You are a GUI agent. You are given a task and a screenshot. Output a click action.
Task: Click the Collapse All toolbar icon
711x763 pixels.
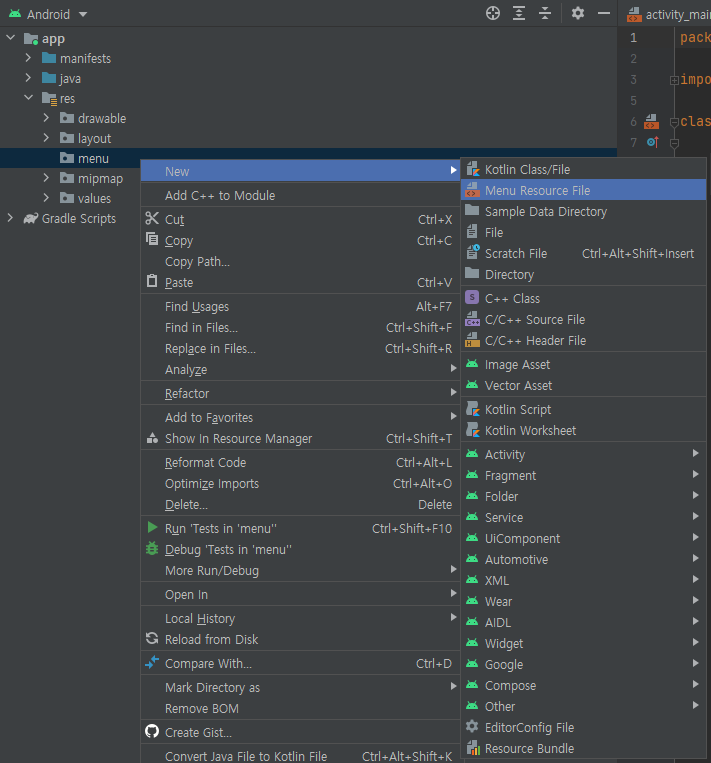click(545, 13)
